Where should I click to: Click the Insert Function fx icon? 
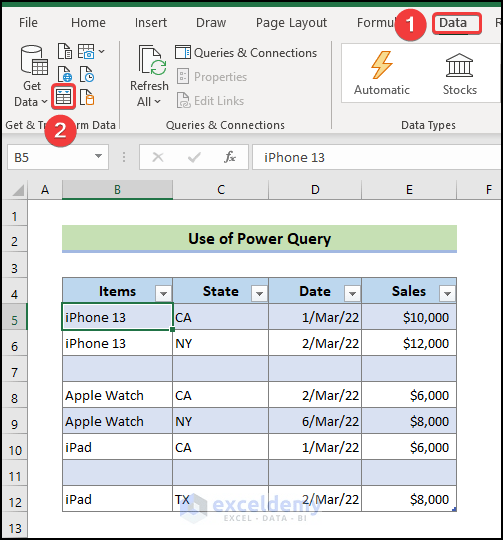click(x=230, y=157)
